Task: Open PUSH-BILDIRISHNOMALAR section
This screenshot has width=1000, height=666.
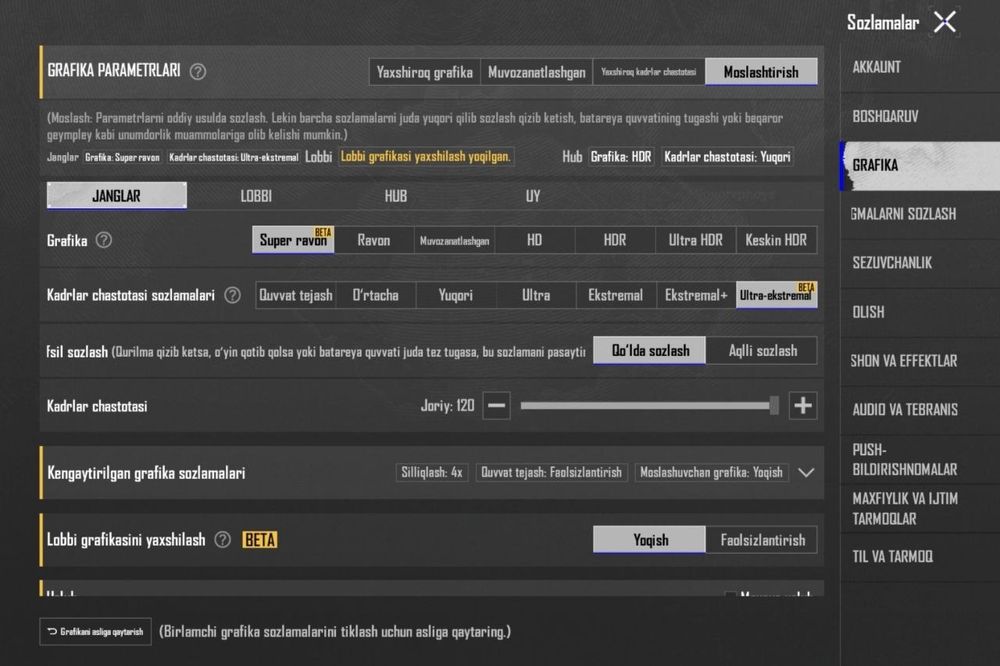Action: (920, 459)
